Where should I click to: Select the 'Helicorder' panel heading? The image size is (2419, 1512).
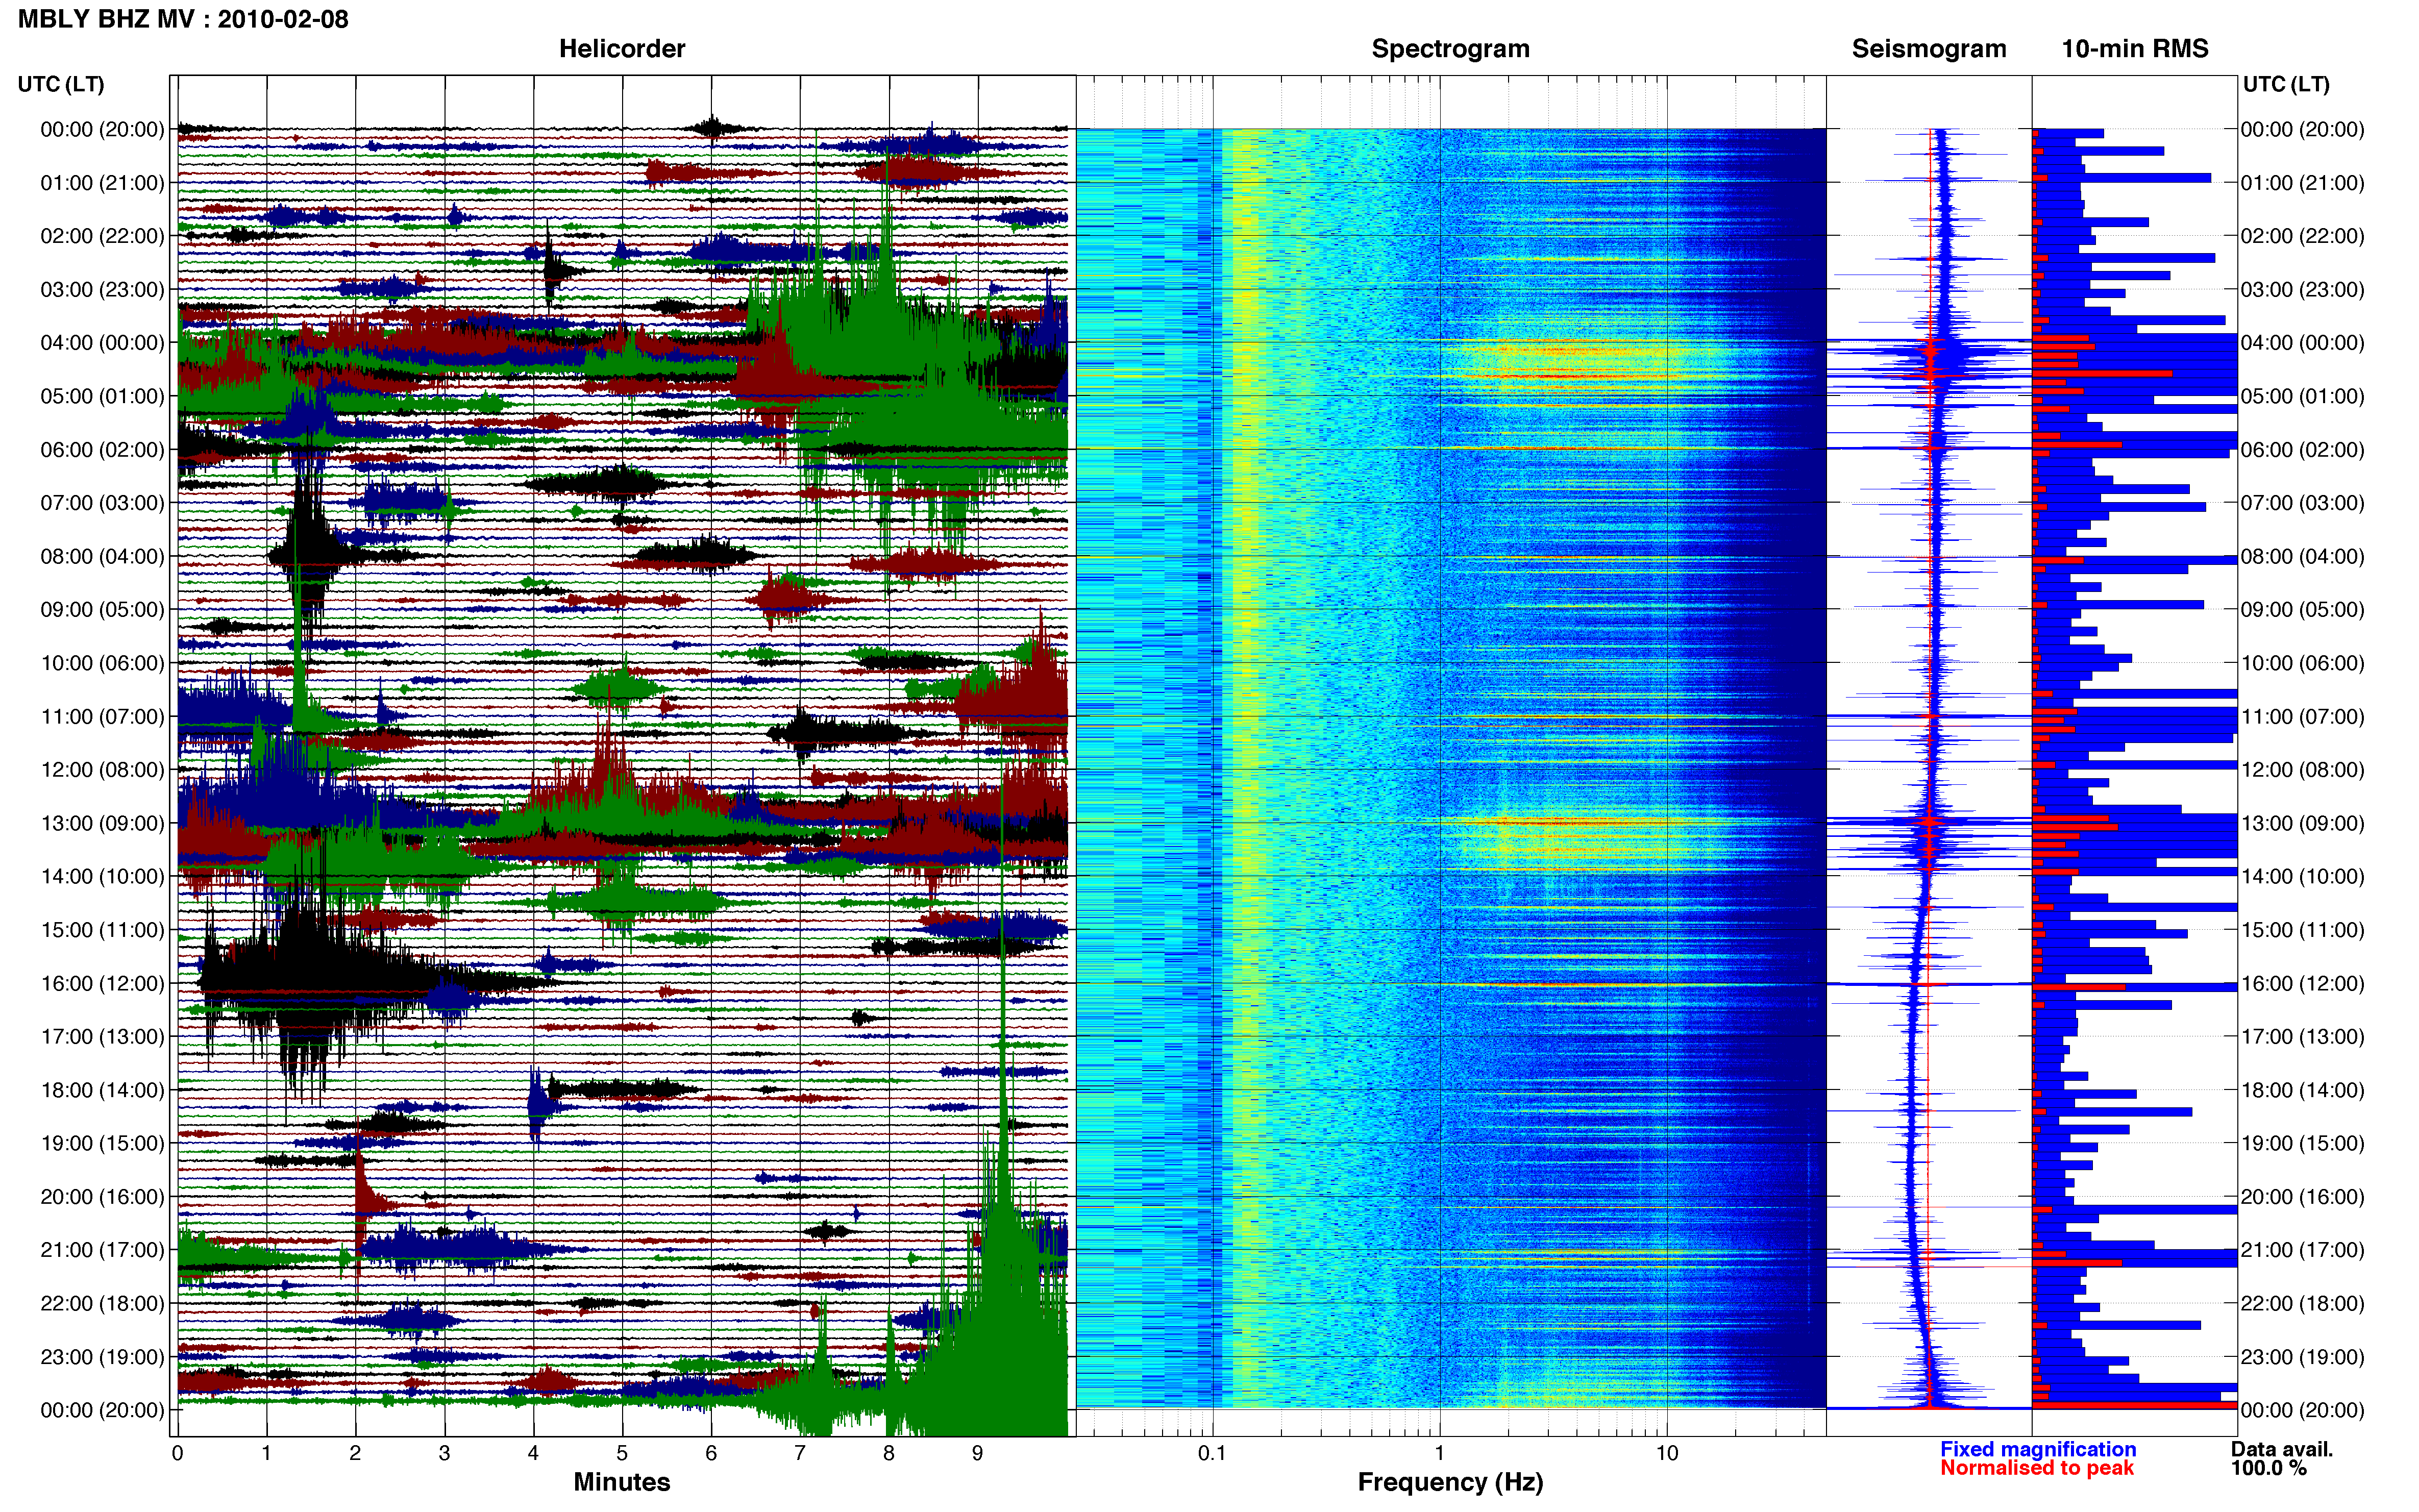pyautogui.click(x=622, y=48)
